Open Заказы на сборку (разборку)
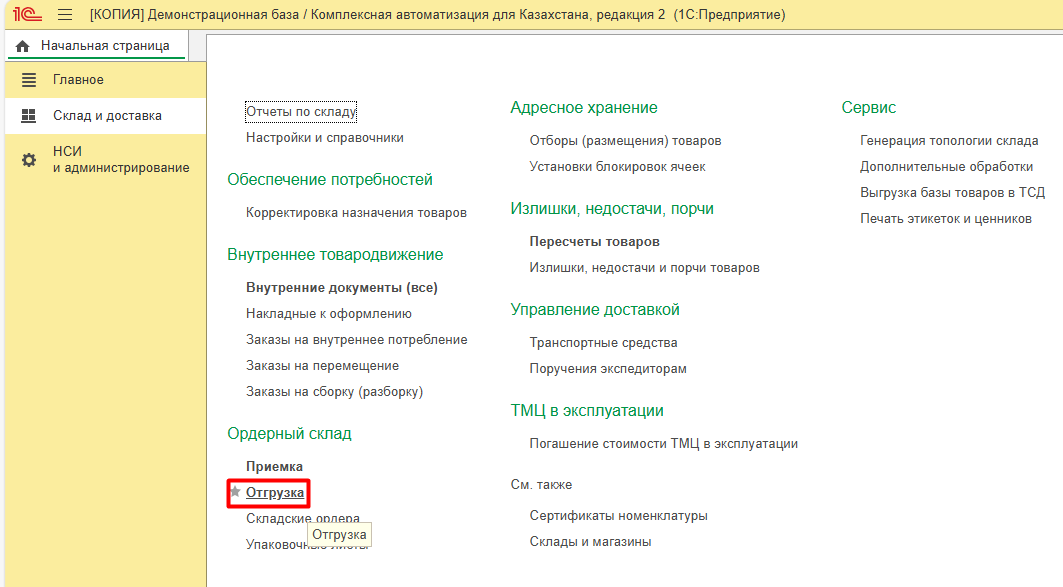Image resolution: width=1063 pixels, height=587 pixels. coord(334,392)
